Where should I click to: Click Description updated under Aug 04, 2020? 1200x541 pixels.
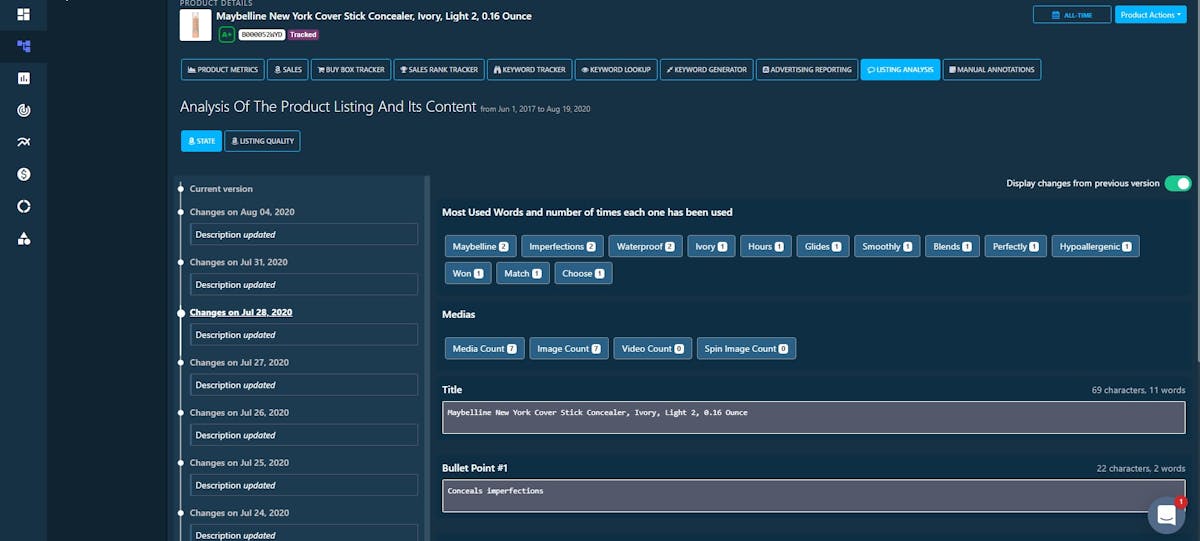click(304, 234)
